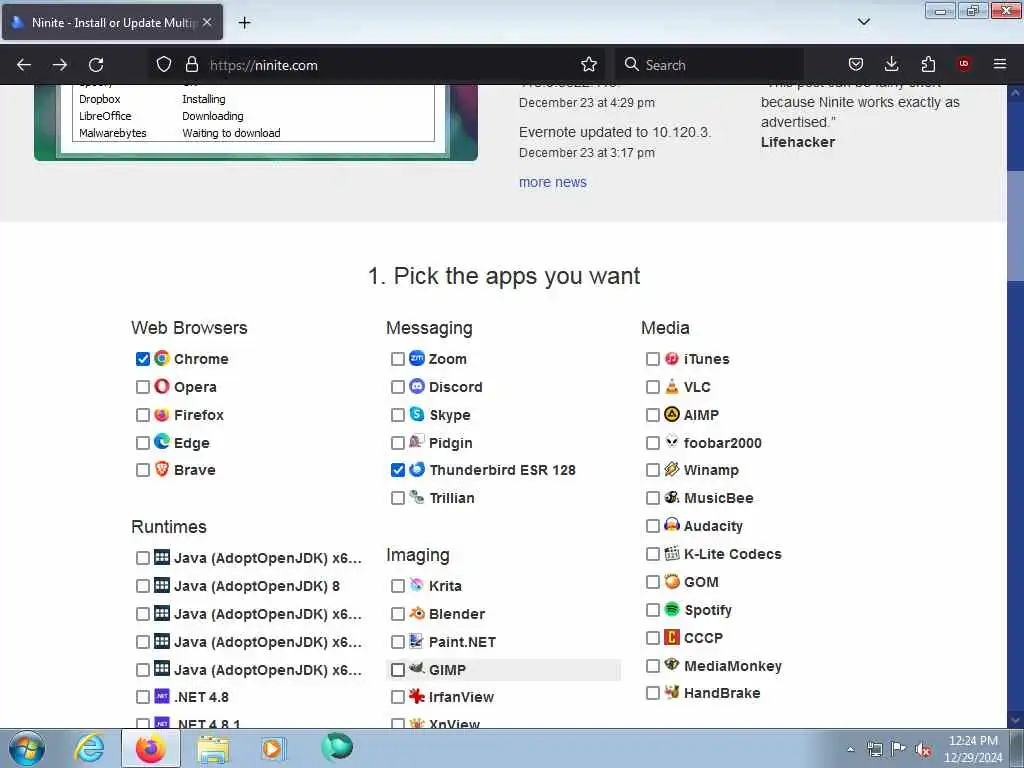1024x768 pixels.
Task: Click the Brave lion icon
Action: pos(162,469)
